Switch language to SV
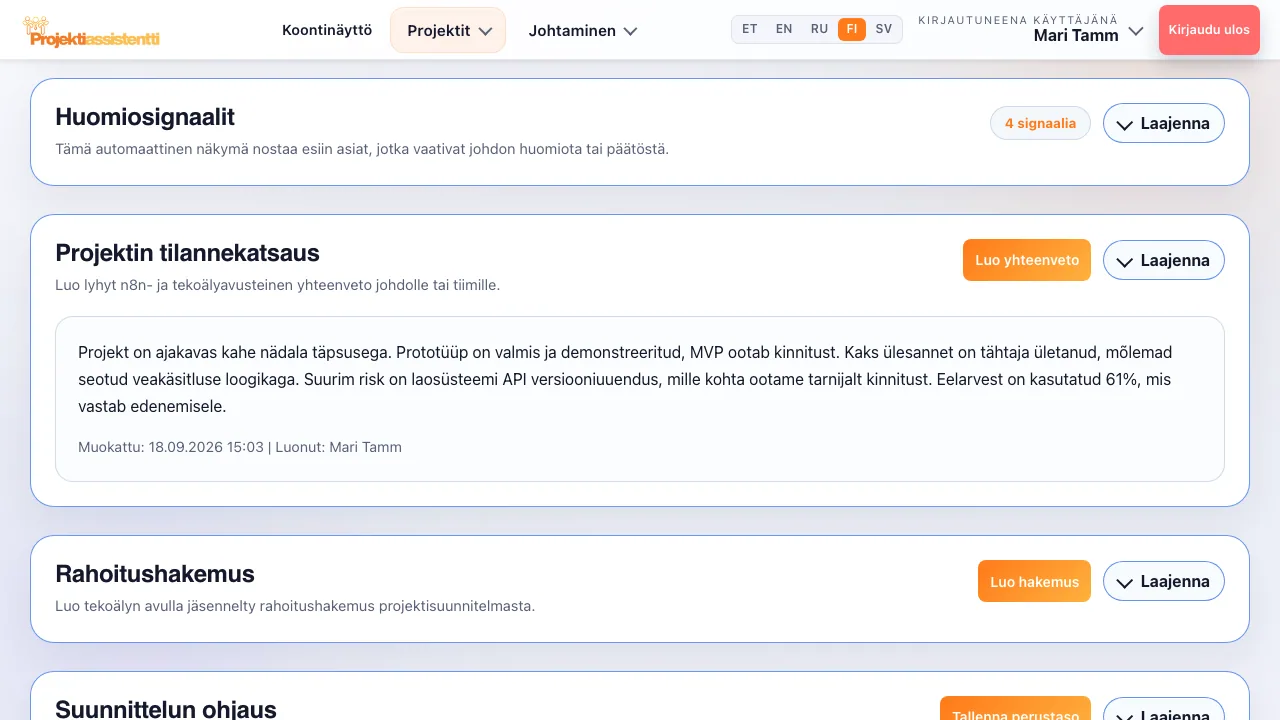Screen dimensions: 1280x720 884,29
